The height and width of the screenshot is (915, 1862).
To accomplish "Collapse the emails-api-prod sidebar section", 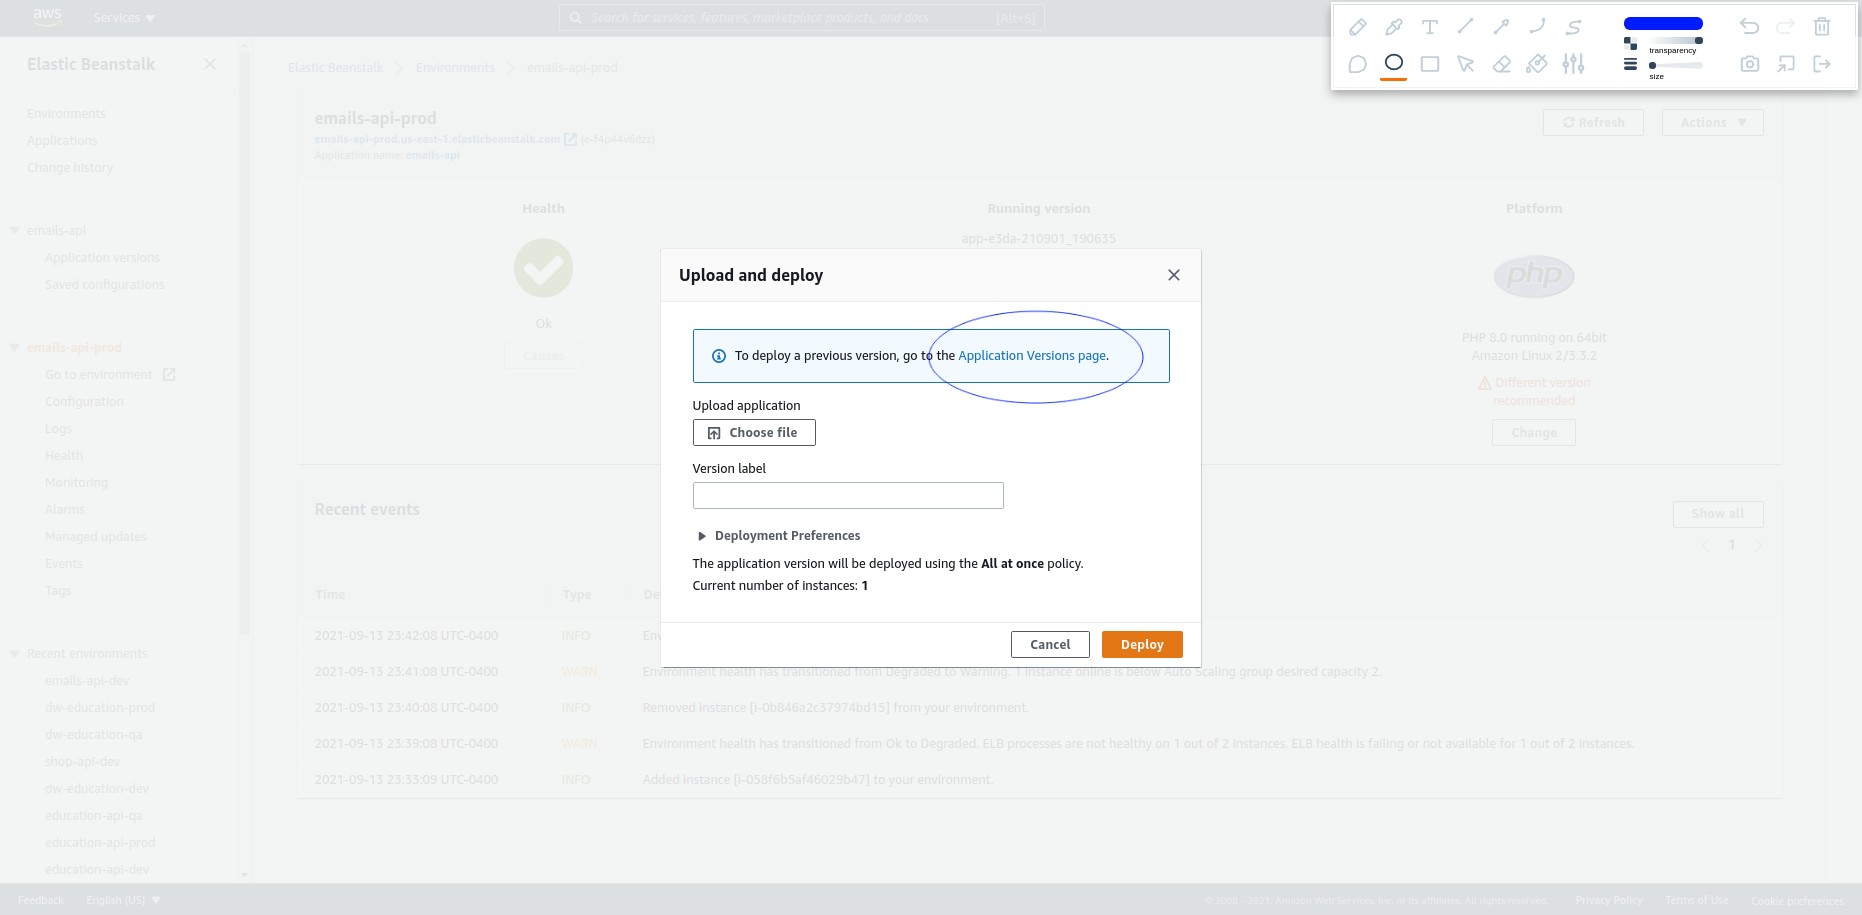I will click(x=15, y=347).
